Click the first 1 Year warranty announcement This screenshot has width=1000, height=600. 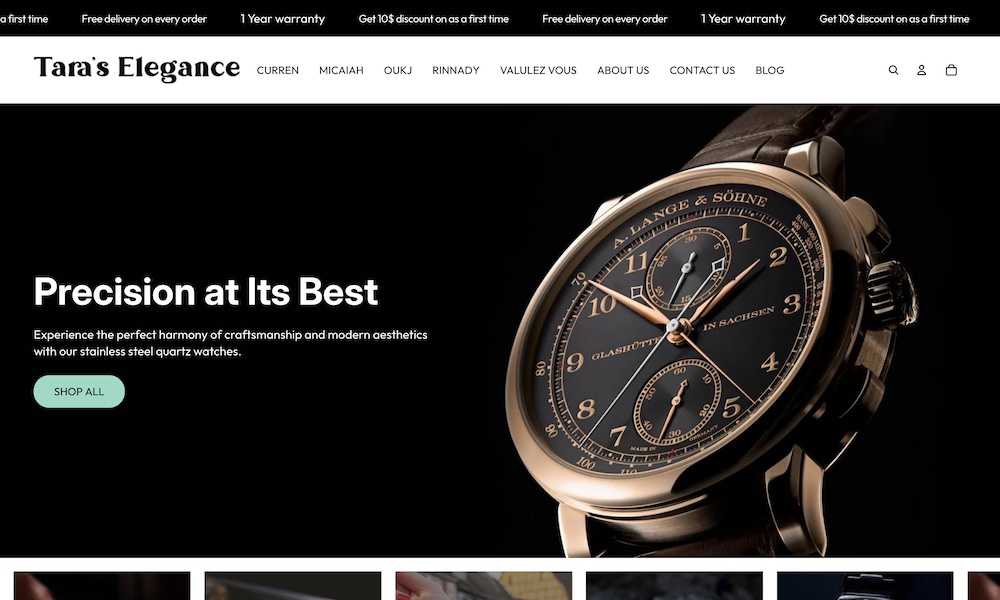(x=283, y=19)
